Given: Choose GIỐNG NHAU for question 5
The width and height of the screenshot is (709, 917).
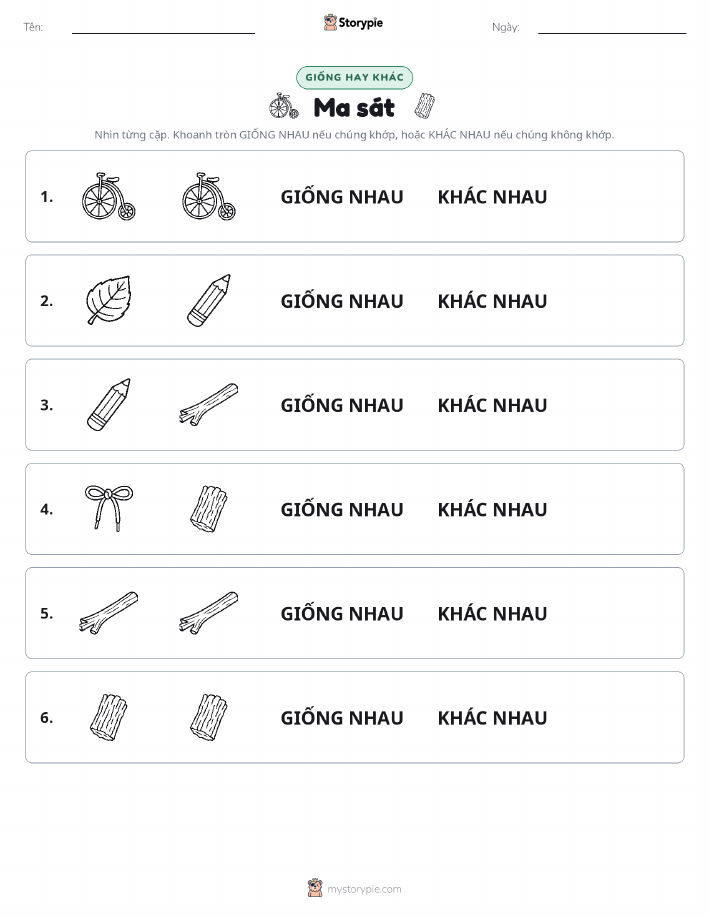Looking at the screenshot, I should [342, 613].
